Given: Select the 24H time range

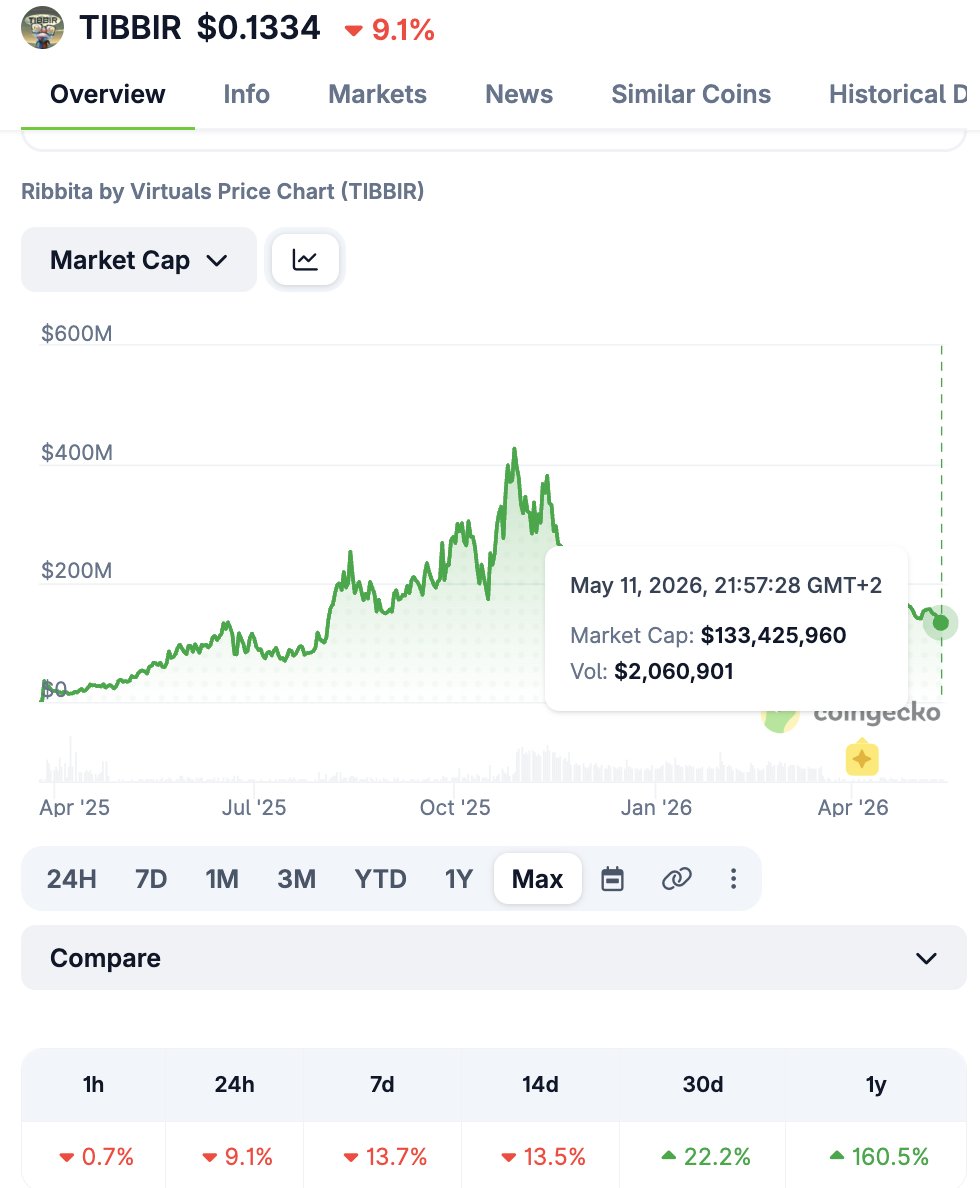Looking at the screenshot, I should tap(71, 879).
